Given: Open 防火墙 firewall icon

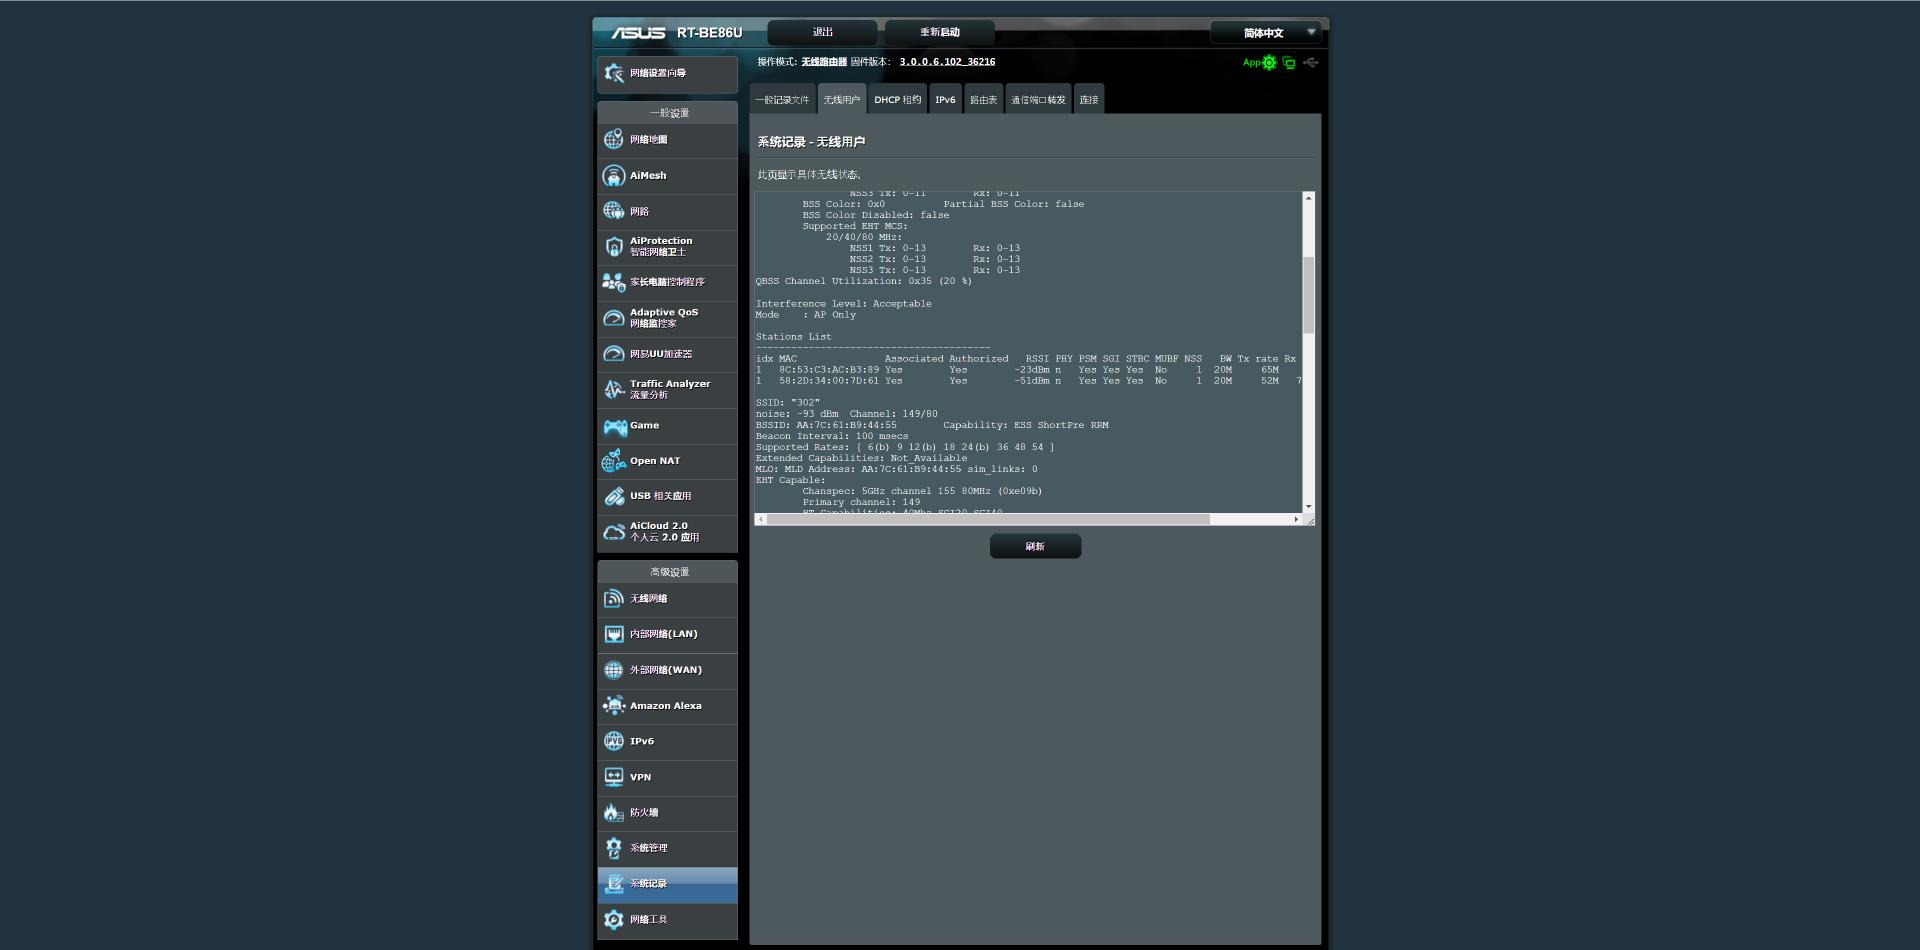Looking at the screenshot, I should point(614,813).
